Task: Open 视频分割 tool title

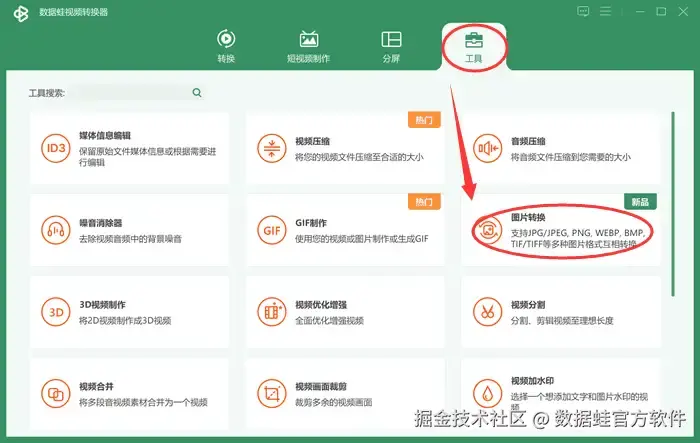Action: 528,305
